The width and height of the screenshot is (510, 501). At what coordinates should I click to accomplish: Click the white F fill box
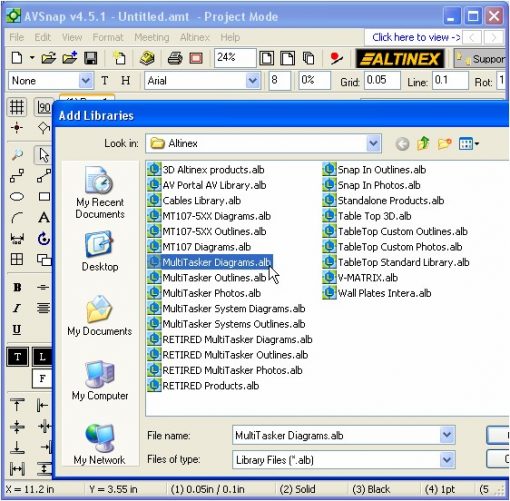[42, 379]
